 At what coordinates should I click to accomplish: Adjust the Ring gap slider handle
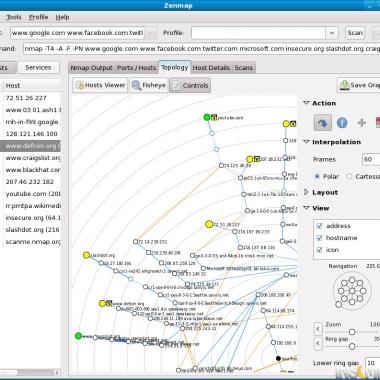[x=352, y=347]
